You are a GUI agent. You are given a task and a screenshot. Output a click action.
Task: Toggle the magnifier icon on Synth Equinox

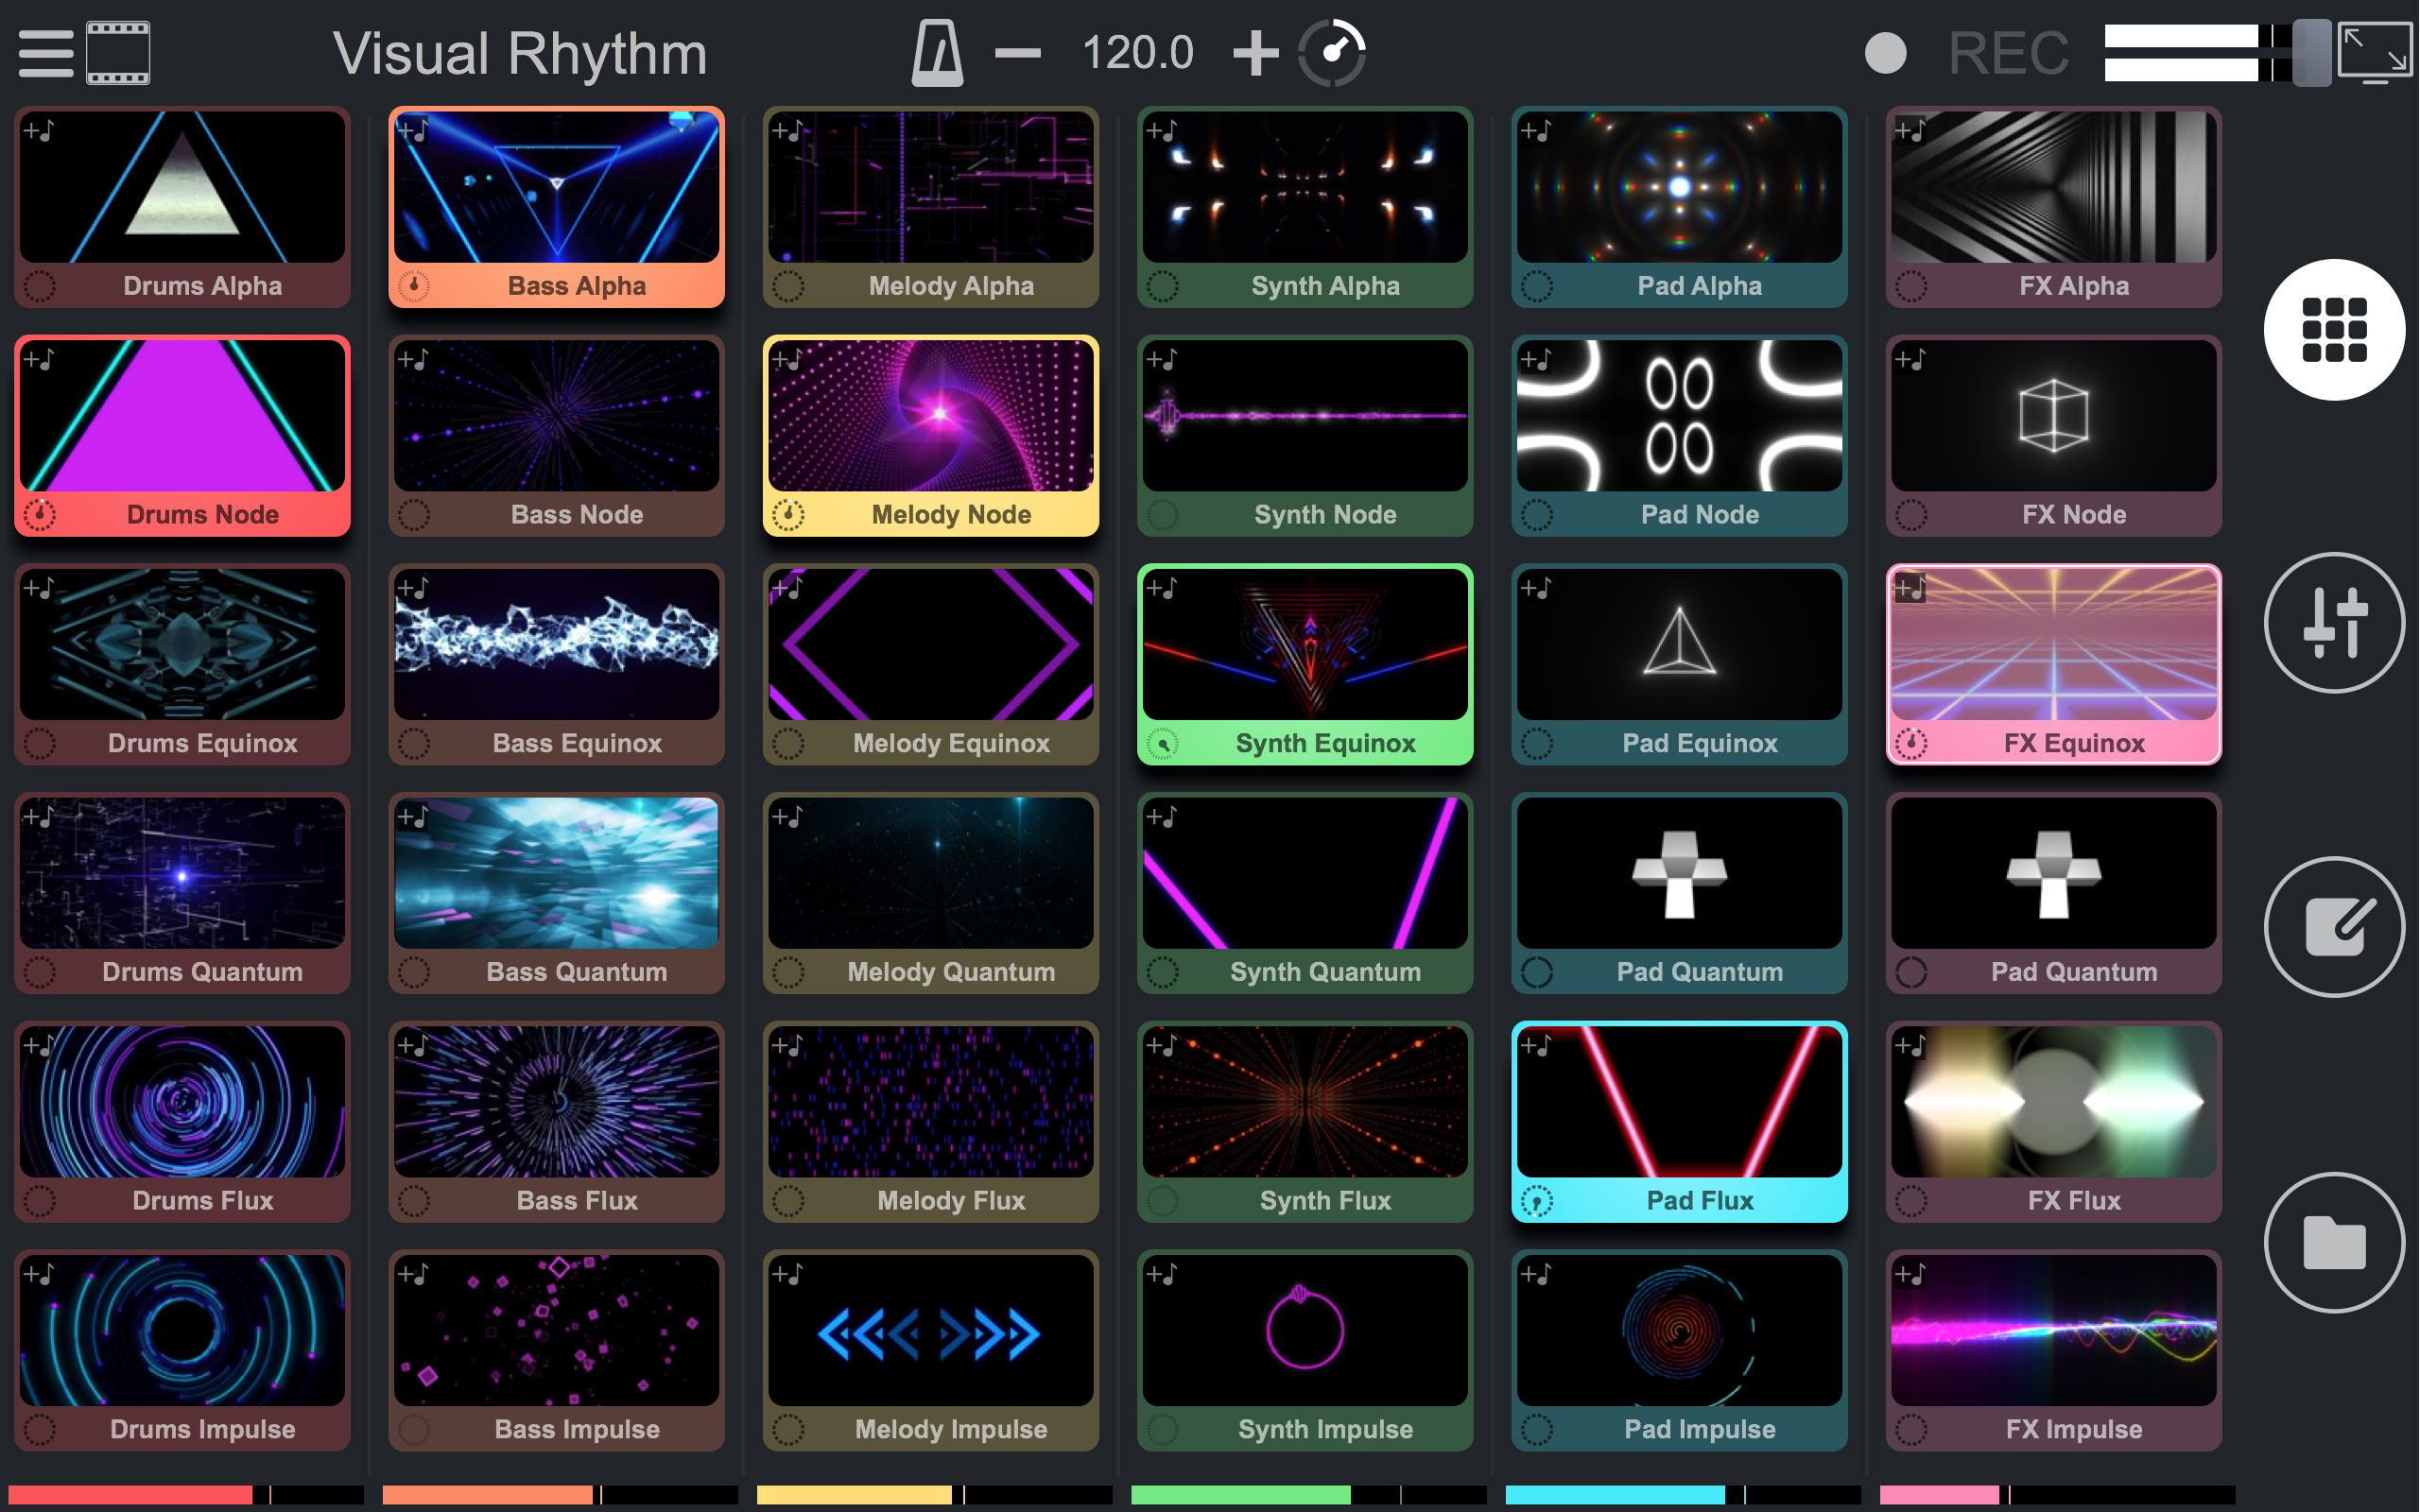(x=1163, y=742)
